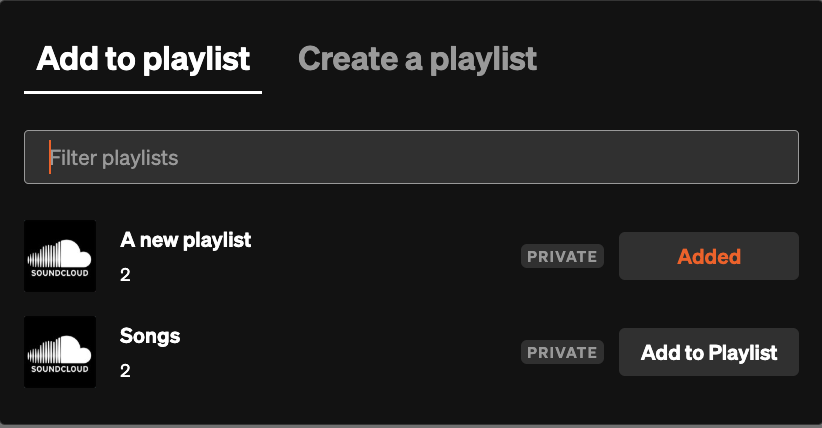Click the Filter playlists search field
This screenshot has width=822, height=428.
[x=411, y=157]
